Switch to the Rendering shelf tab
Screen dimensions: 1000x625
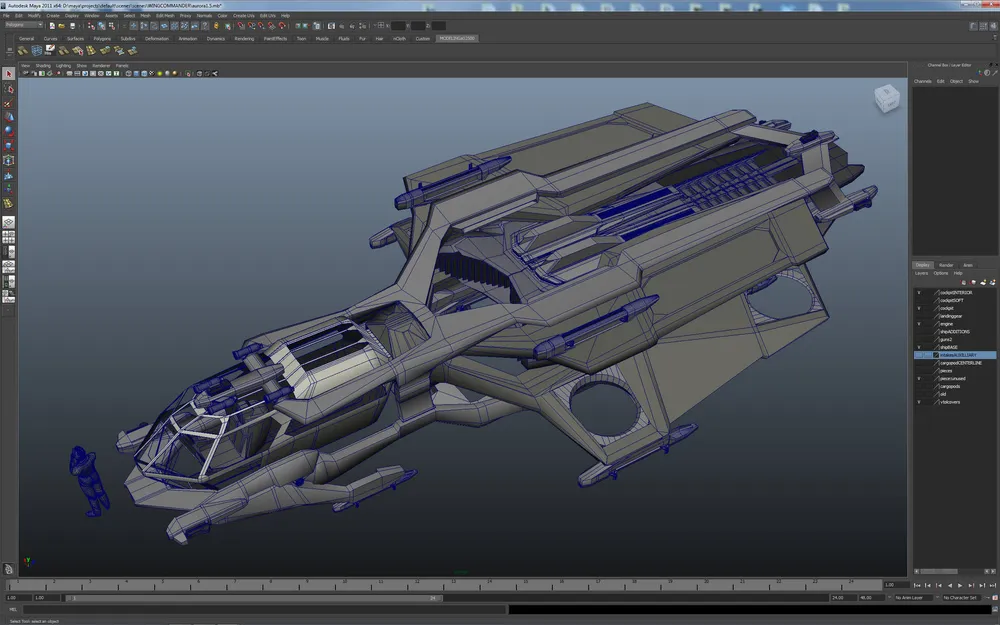click(244, 39)
